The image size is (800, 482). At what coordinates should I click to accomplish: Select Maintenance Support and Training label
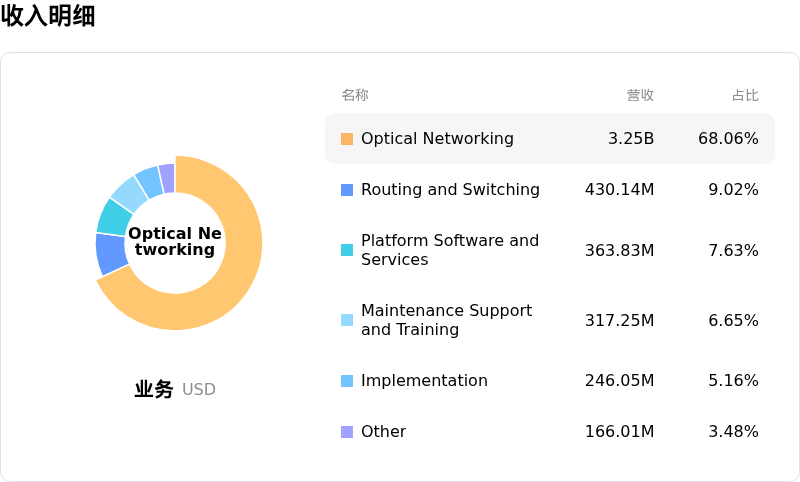coord(446,320)
